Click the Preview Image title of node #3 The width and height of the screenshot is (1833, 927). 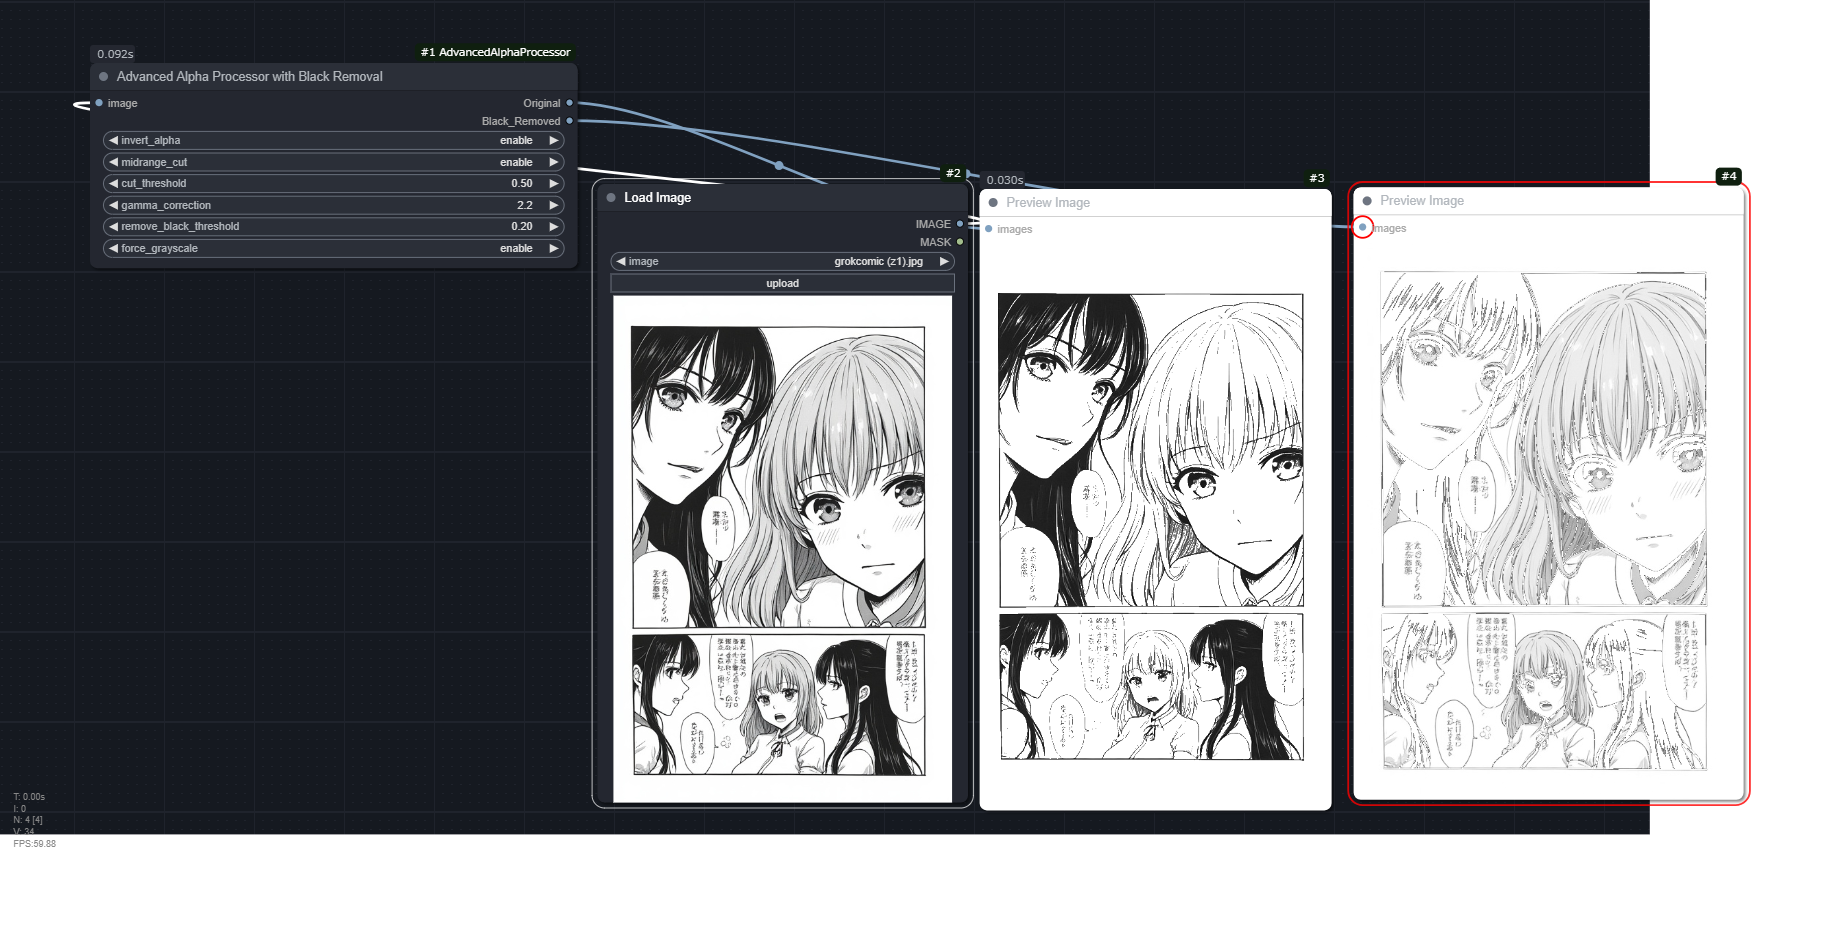point(1048,203)
